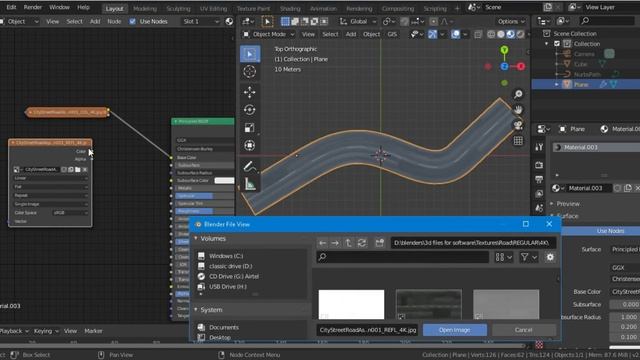This screenshot has height=360, width=640.
Task: Click the Open Image button
Action: pos(455,330)
